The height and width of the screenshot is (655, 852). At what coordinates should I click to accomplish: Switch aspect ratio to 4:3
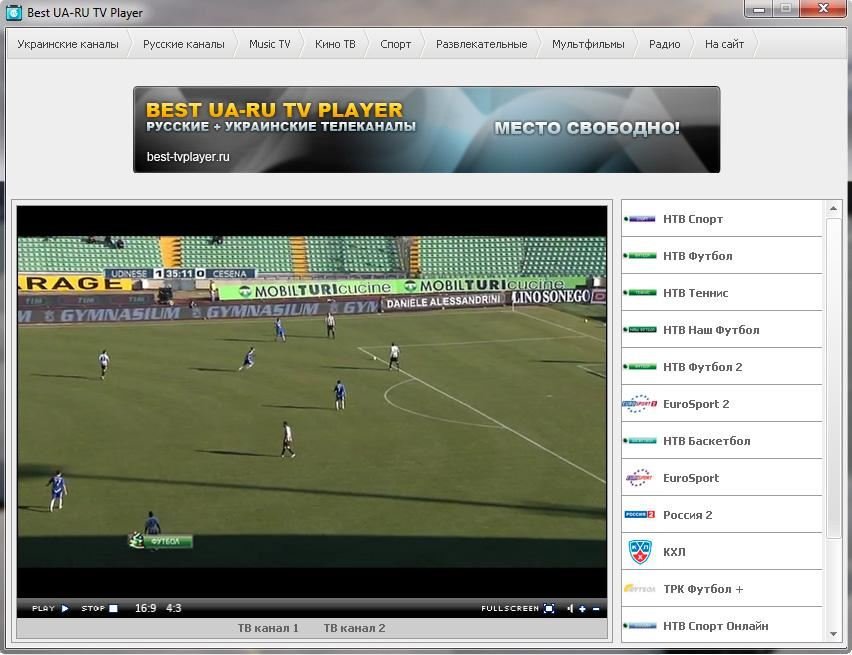point(173,608)
